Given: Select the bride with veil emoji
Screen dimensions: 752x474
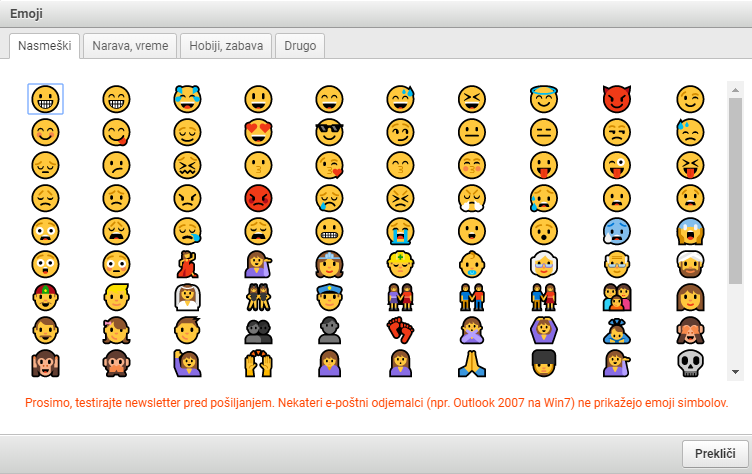Looking at the screenshot, I should coord(188,296).
